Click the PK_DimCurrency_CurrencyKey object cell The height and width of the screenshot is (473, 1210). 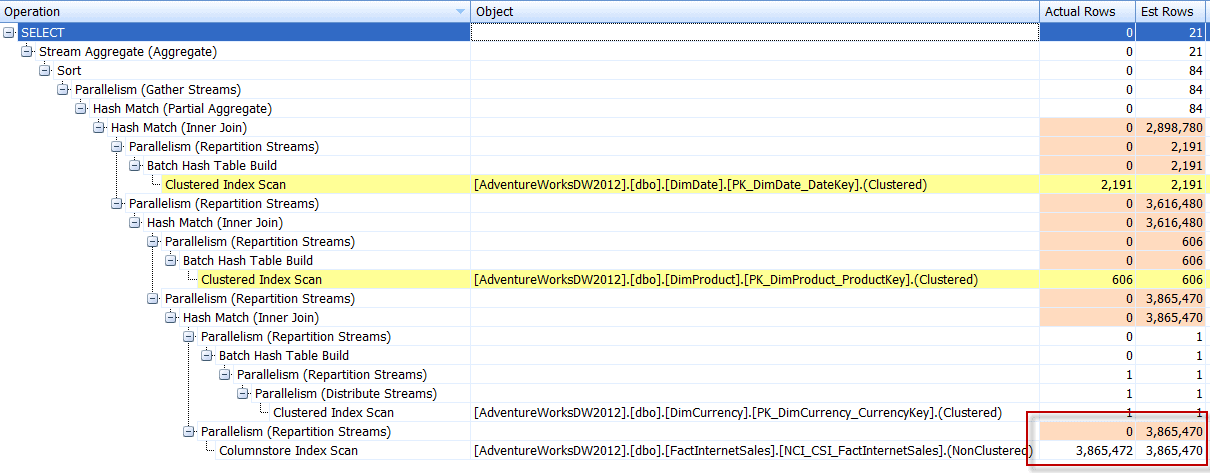coord(755,412)
